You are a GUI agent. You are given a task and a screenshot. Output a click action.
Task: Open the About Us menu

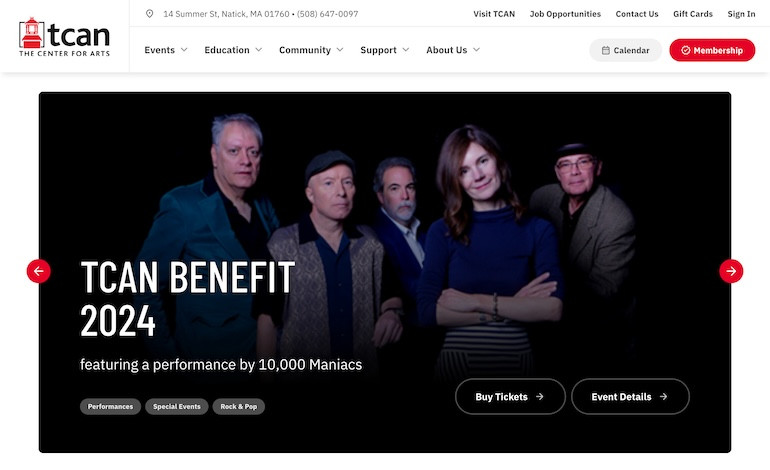click(453, 50)
